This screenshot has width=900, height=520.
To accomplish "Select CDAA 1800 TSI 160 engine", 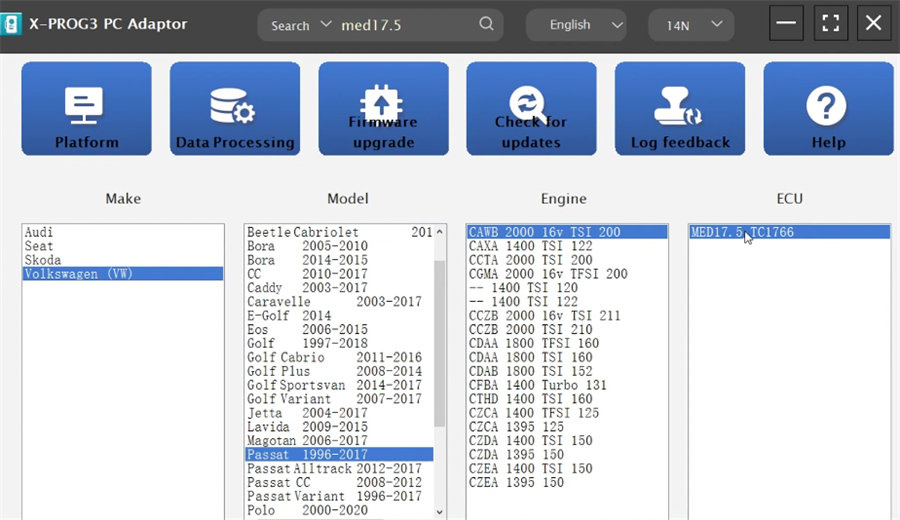I will (567, 357).
